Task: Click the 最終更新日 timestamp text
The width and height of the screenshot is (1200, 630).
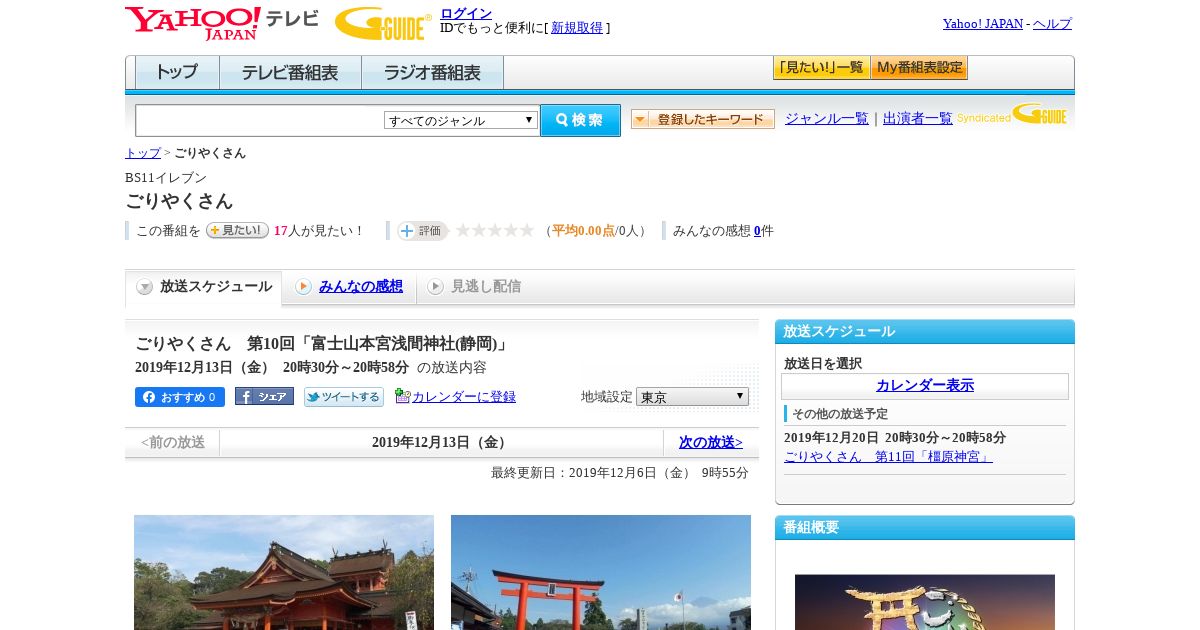Action: click(620, 473)
